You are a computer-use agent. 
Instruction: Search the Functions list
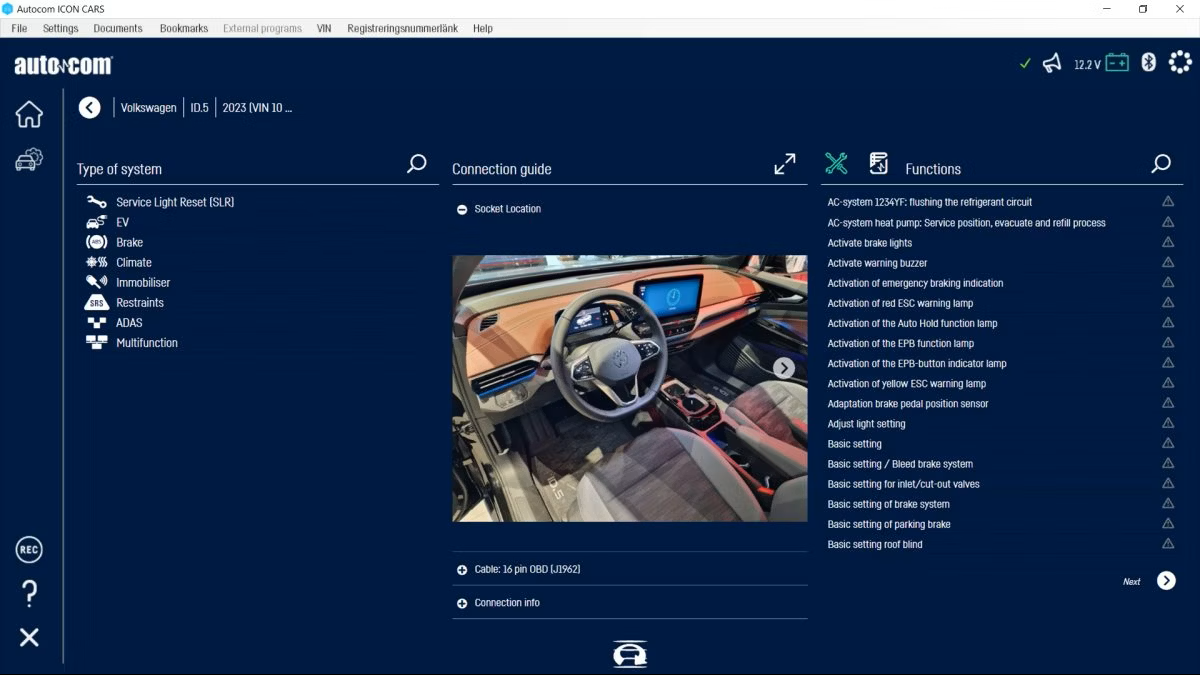(1161, 164)
